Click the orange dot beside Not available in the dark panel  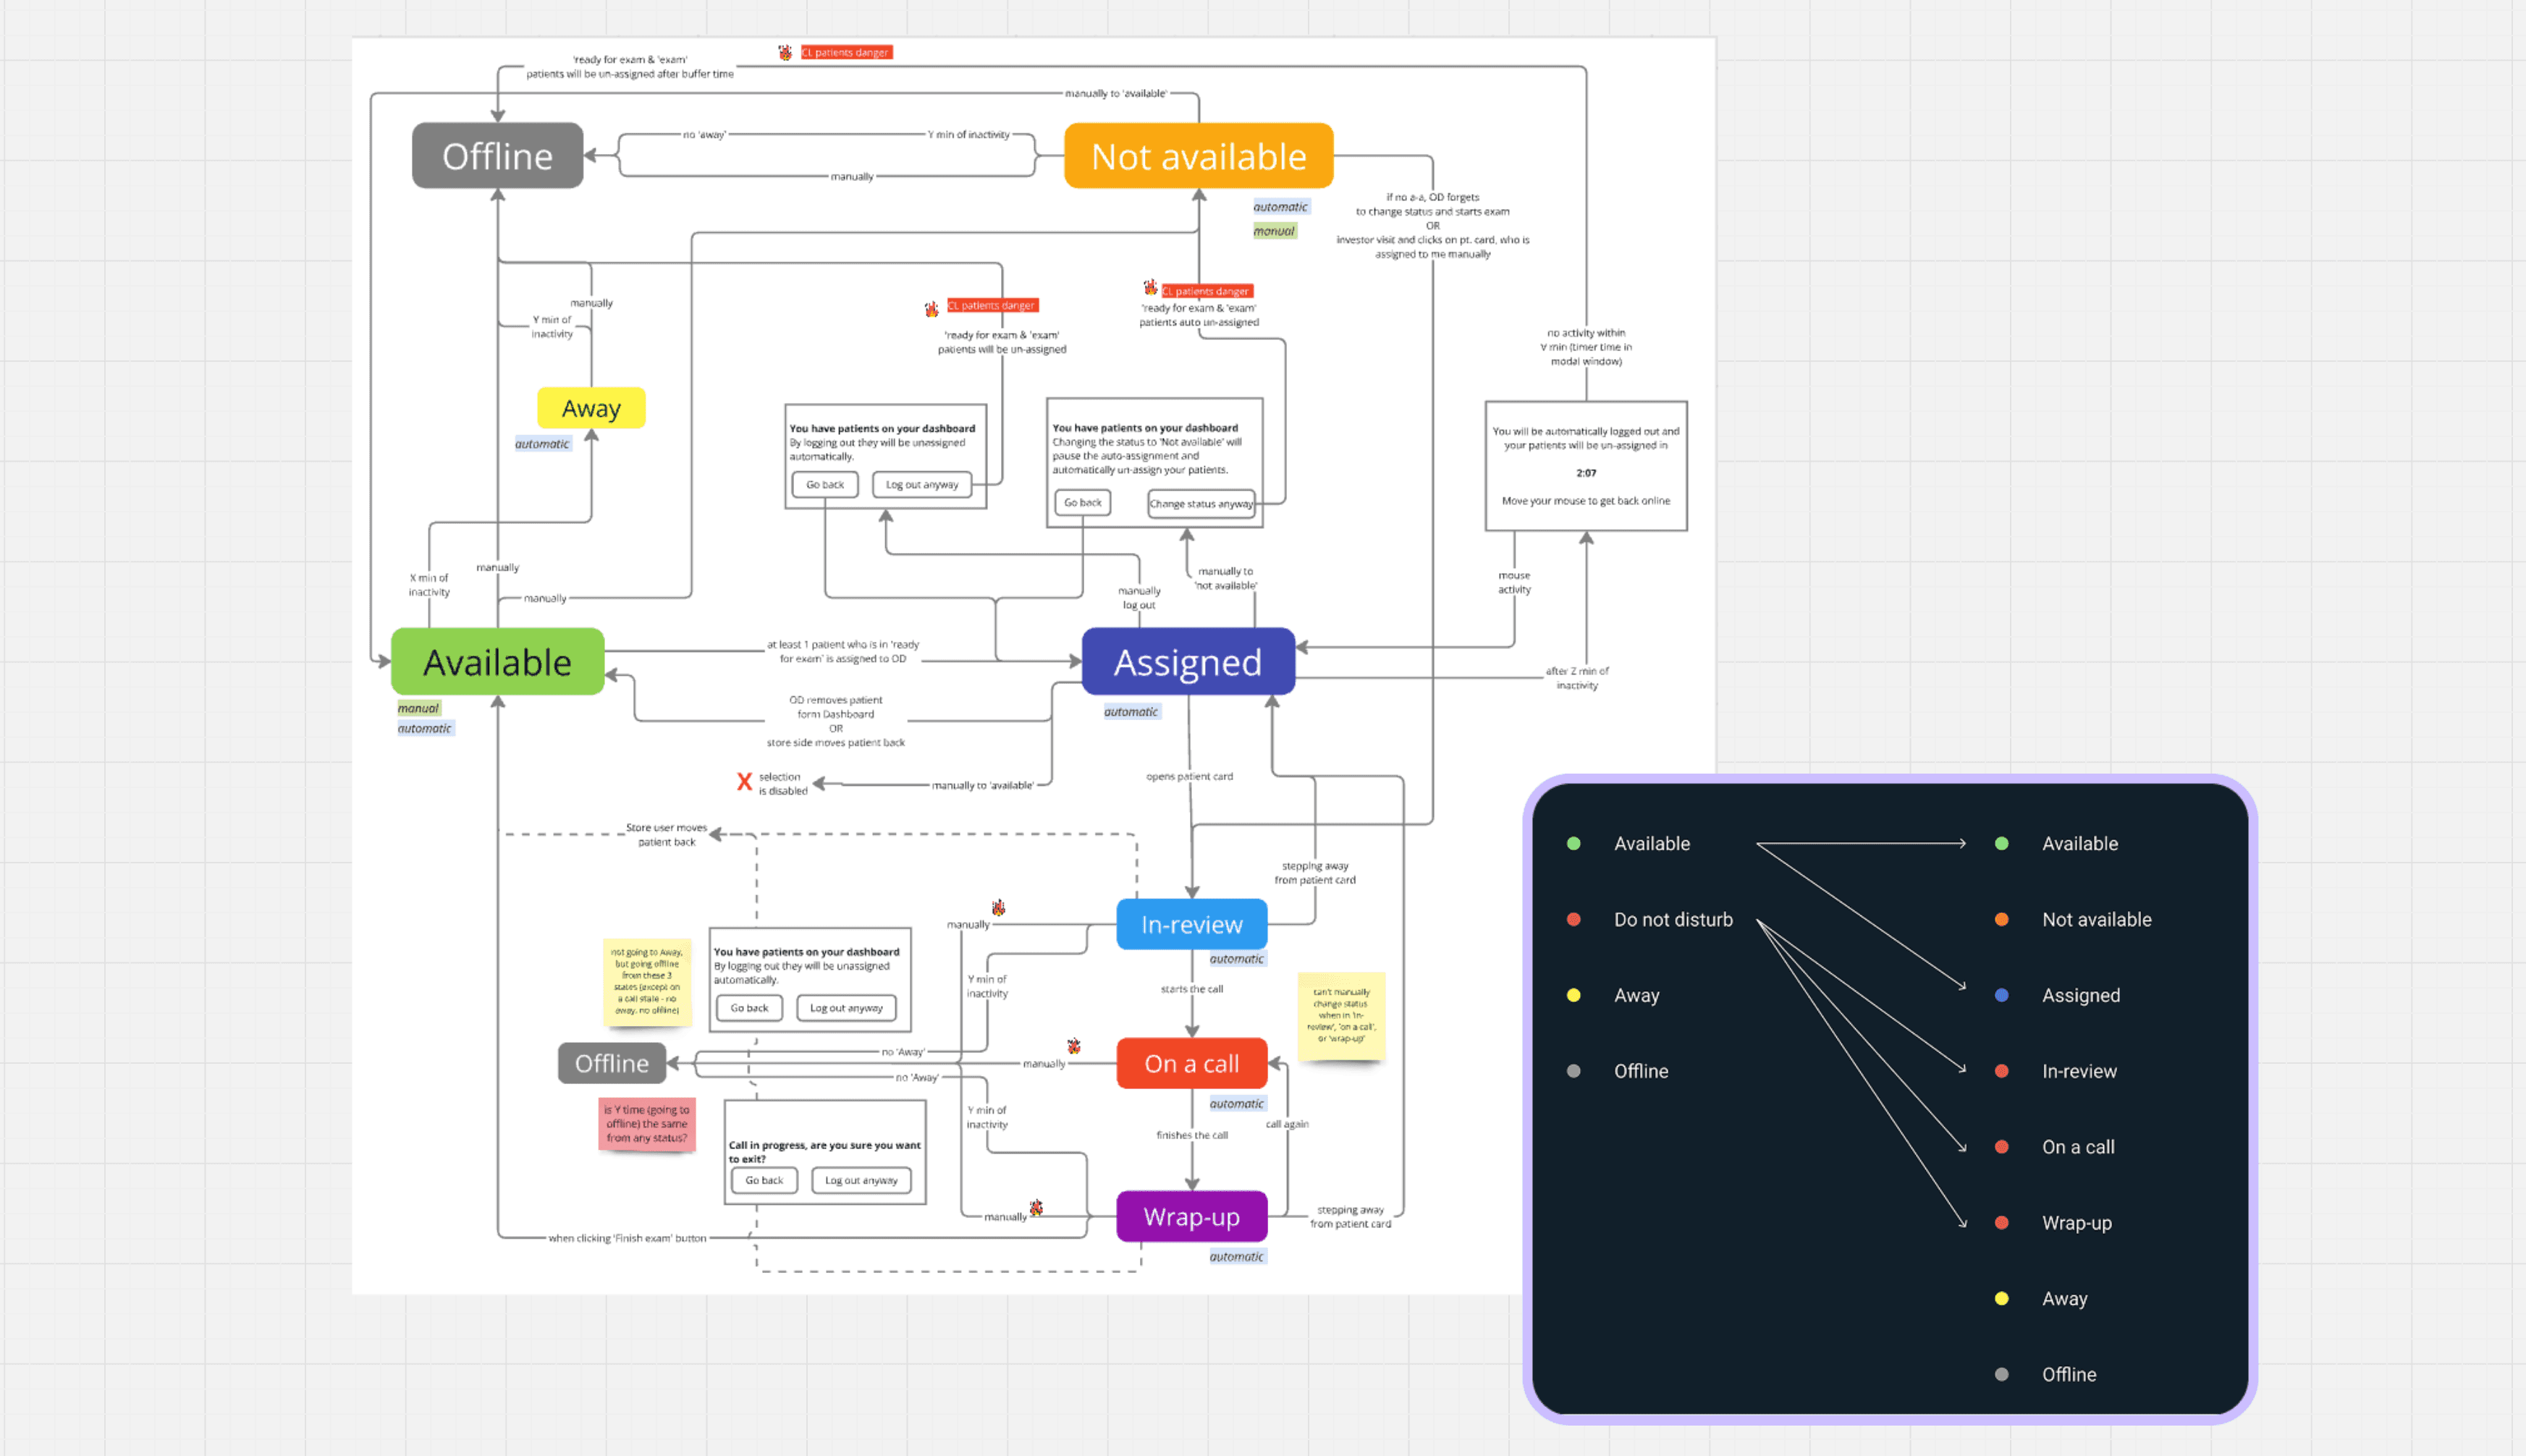pyautogui.click(x=2001, y=919)
